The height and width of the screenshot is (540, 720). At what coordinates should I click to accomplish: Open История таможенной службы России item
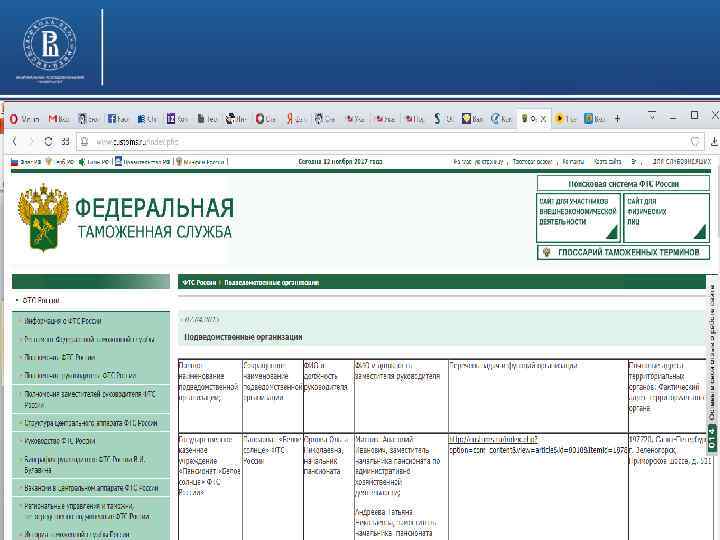(x=90, y=534)
